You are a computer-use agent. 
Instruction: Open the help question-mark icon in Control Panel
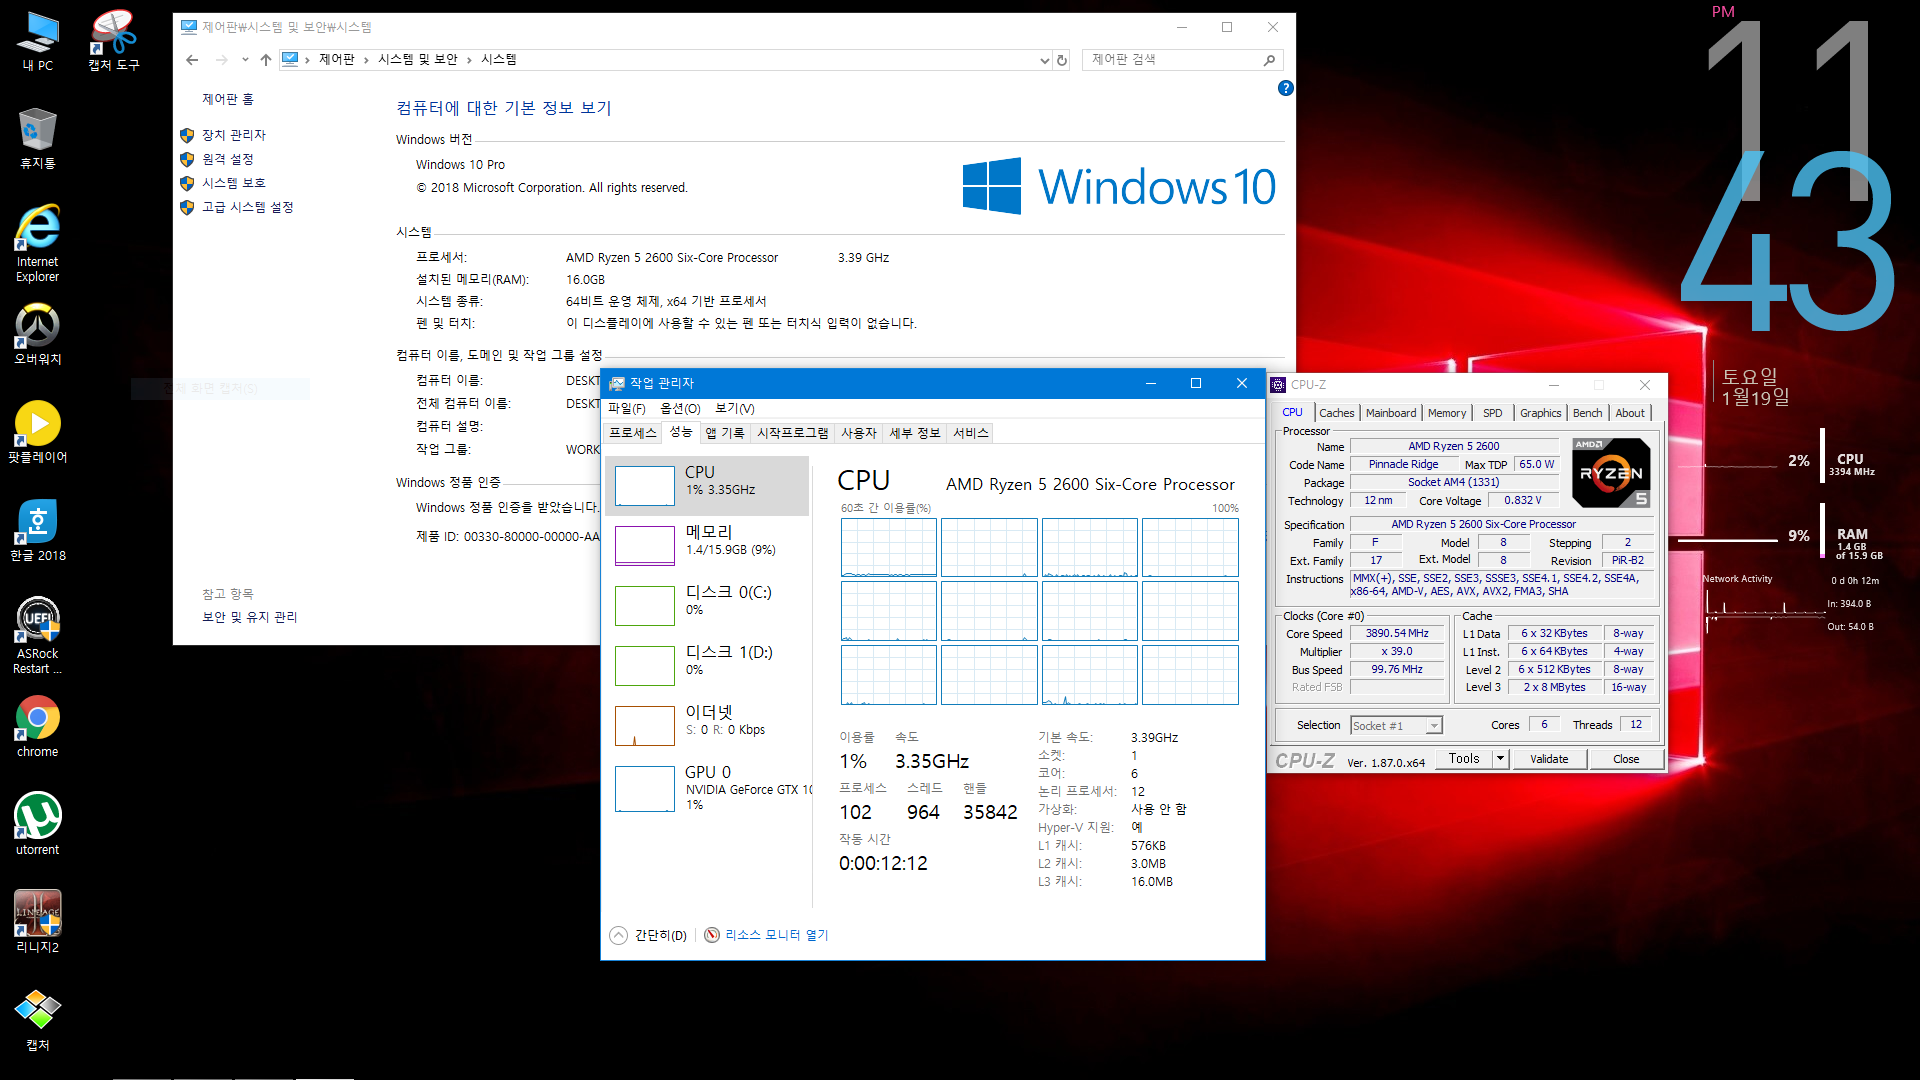click(x=1286, y=88)
